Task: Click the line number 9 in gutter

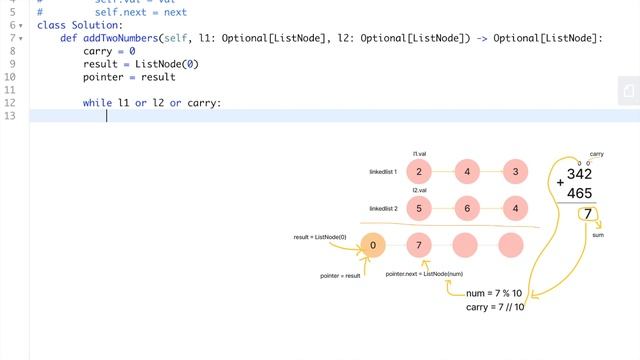Action: pos(12,64)
